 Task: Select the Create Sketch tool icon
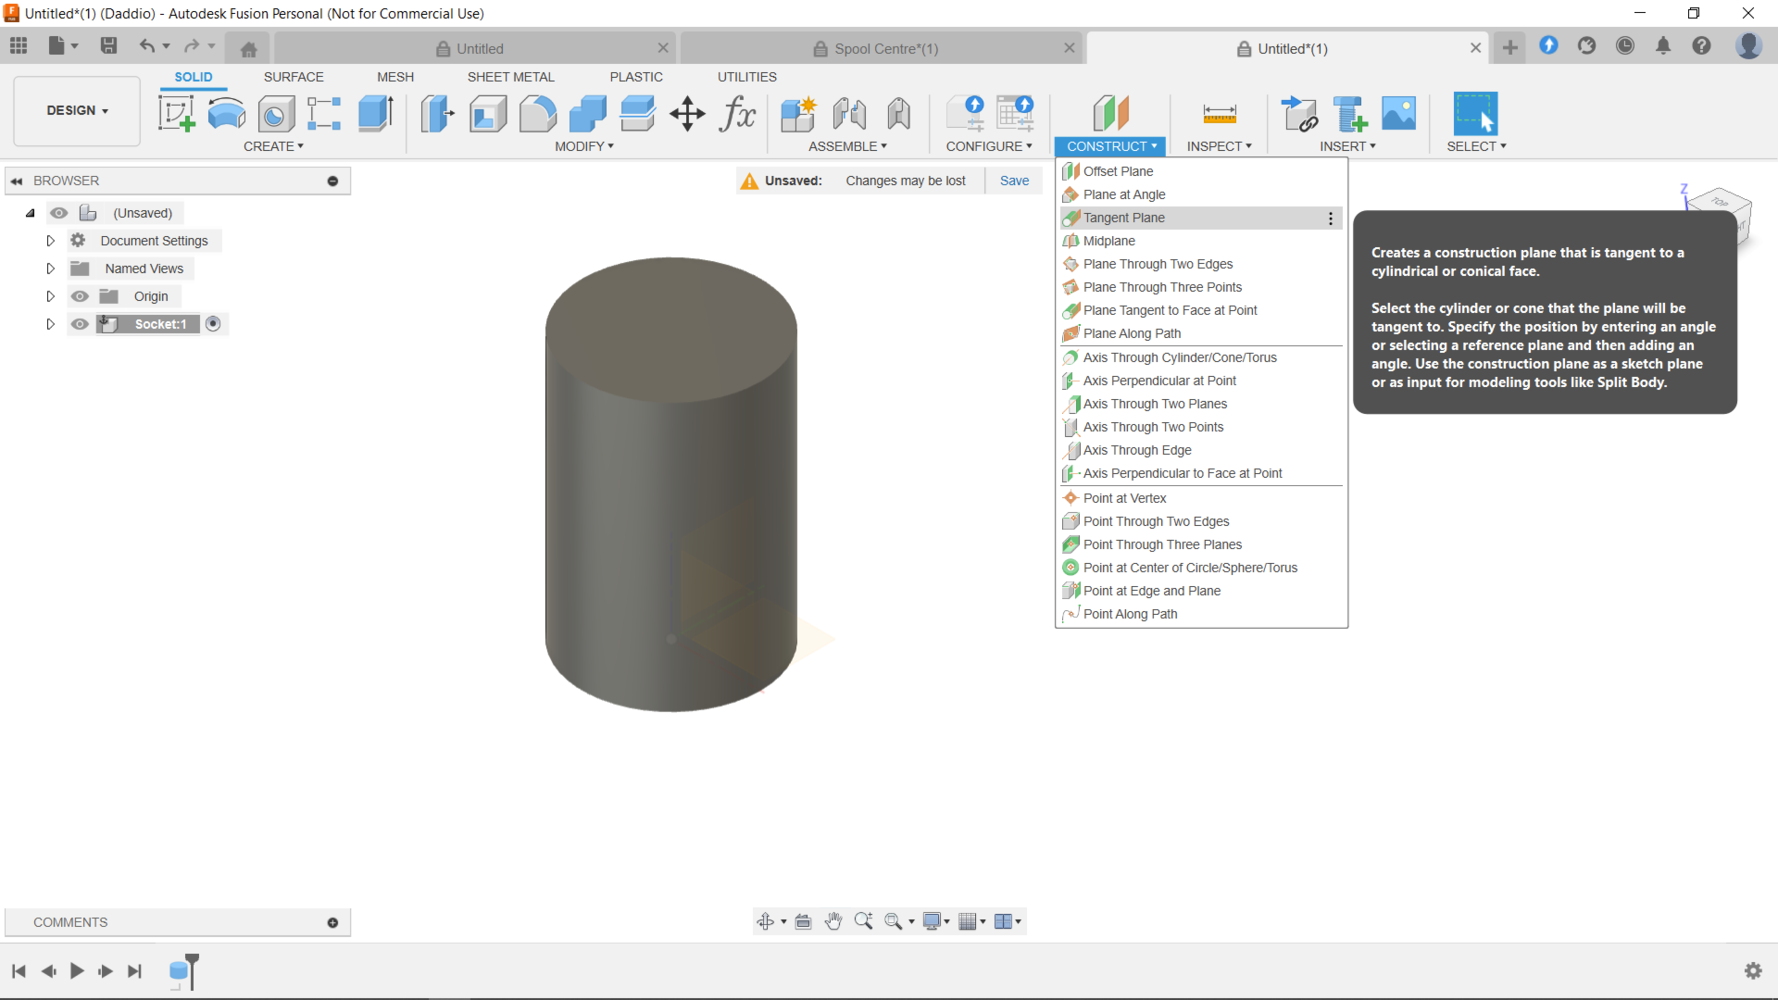(177, 114)
